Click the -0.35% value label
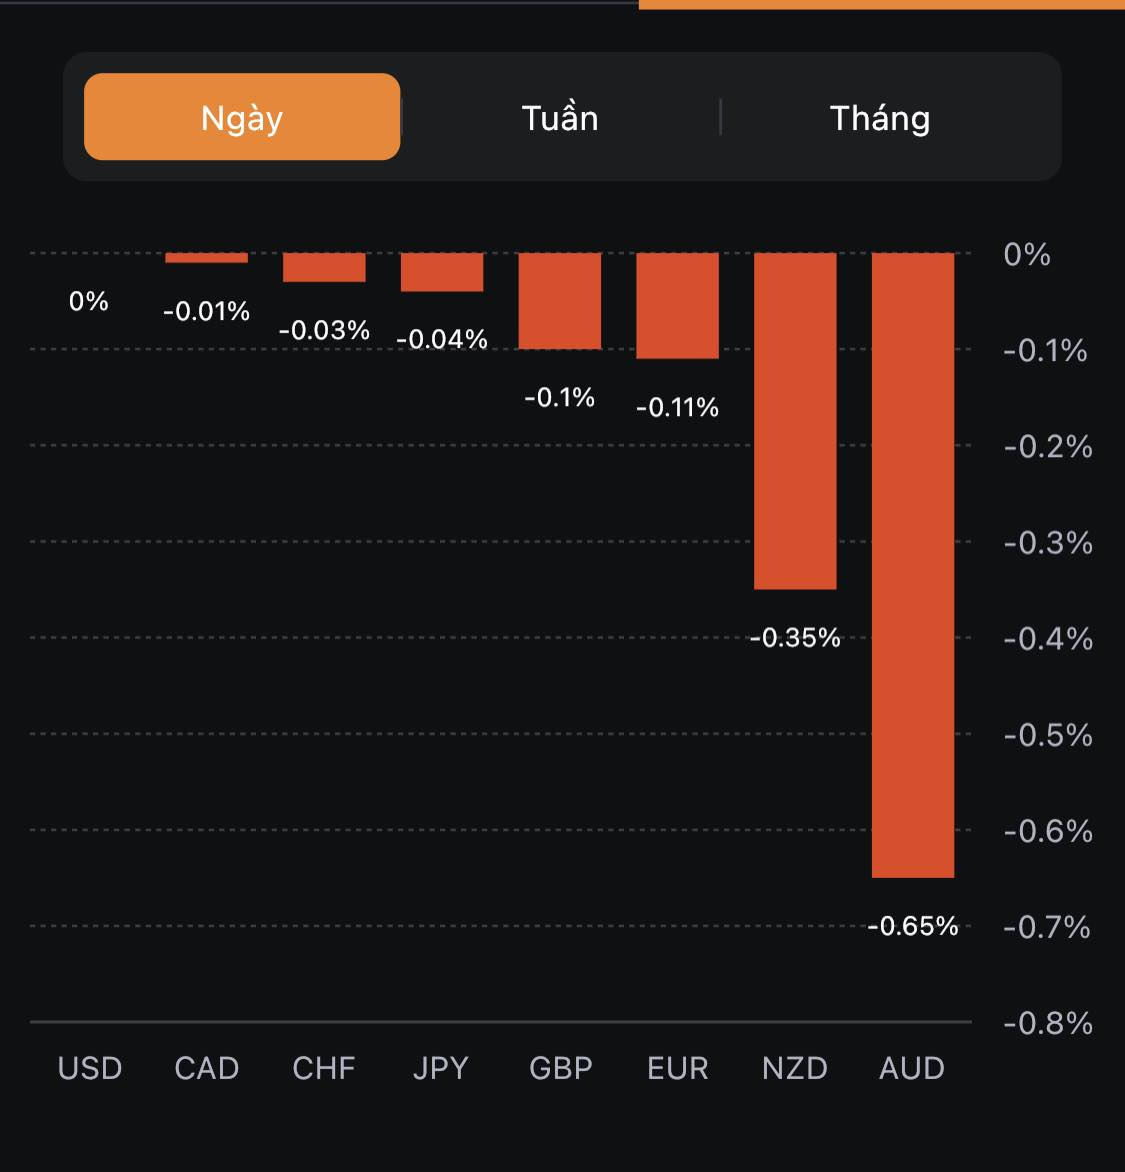The image size is (1125, 1172). tap(795, 637)
